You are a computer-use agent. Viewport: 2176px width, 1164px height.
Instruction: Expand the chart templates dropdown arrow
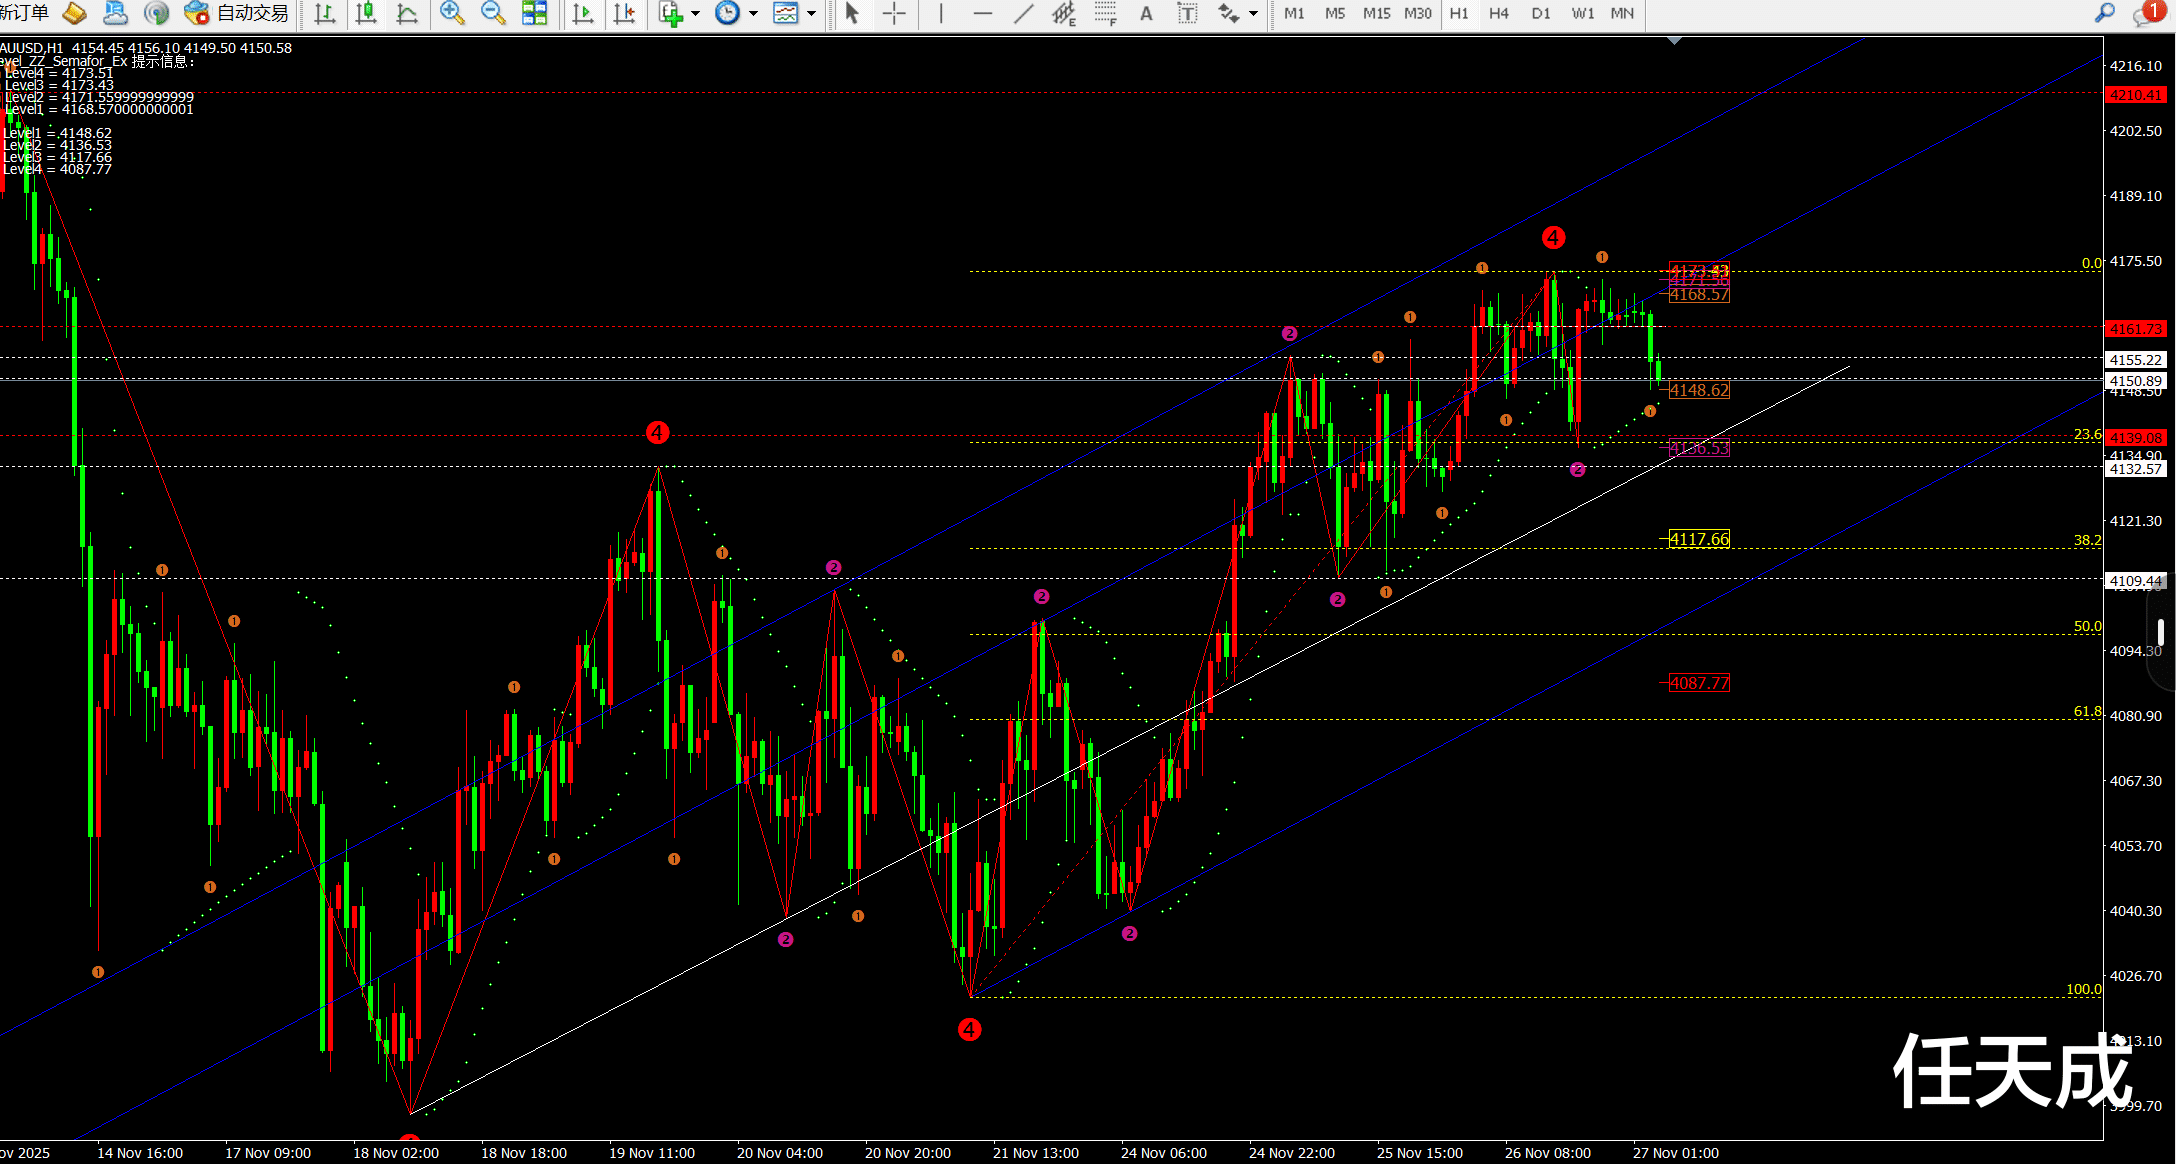coord(811,13)
